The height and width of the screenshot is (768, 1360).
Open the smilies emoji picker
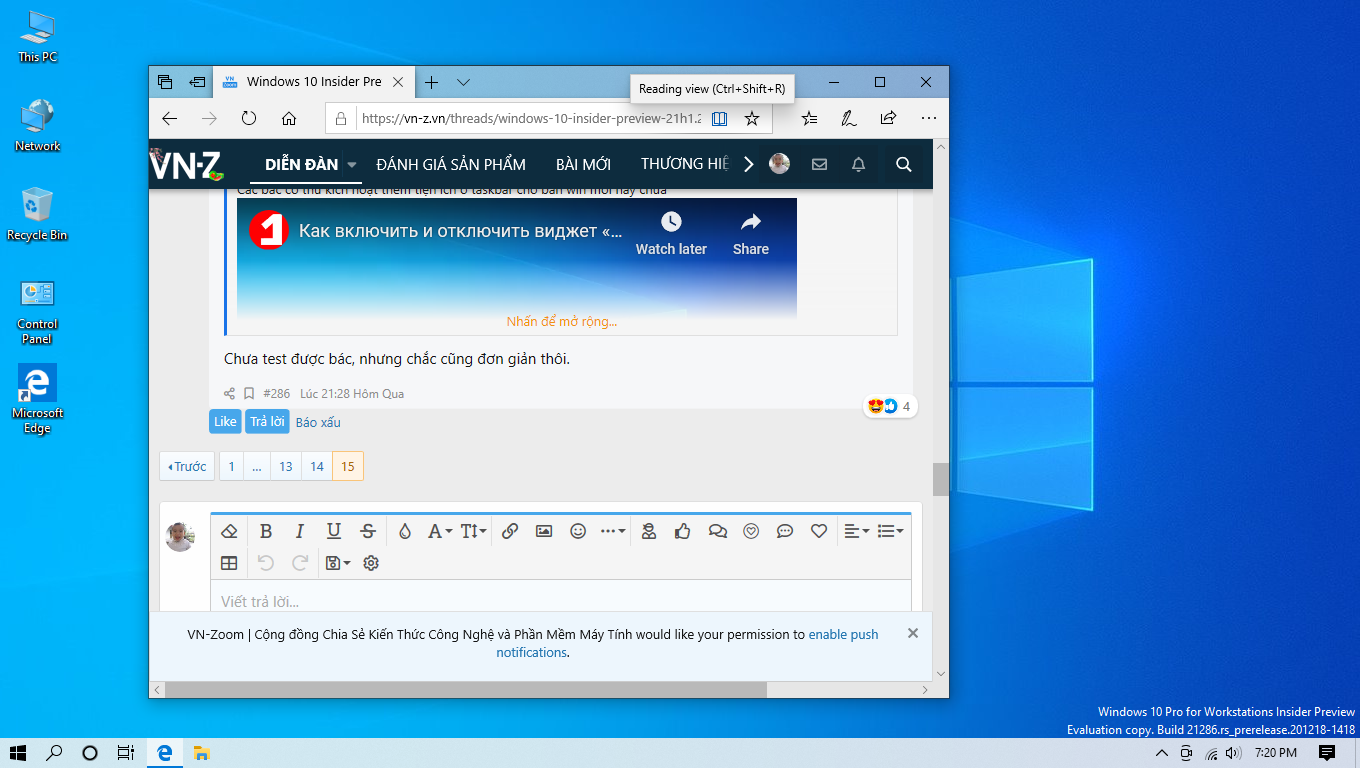coord(578,531)
